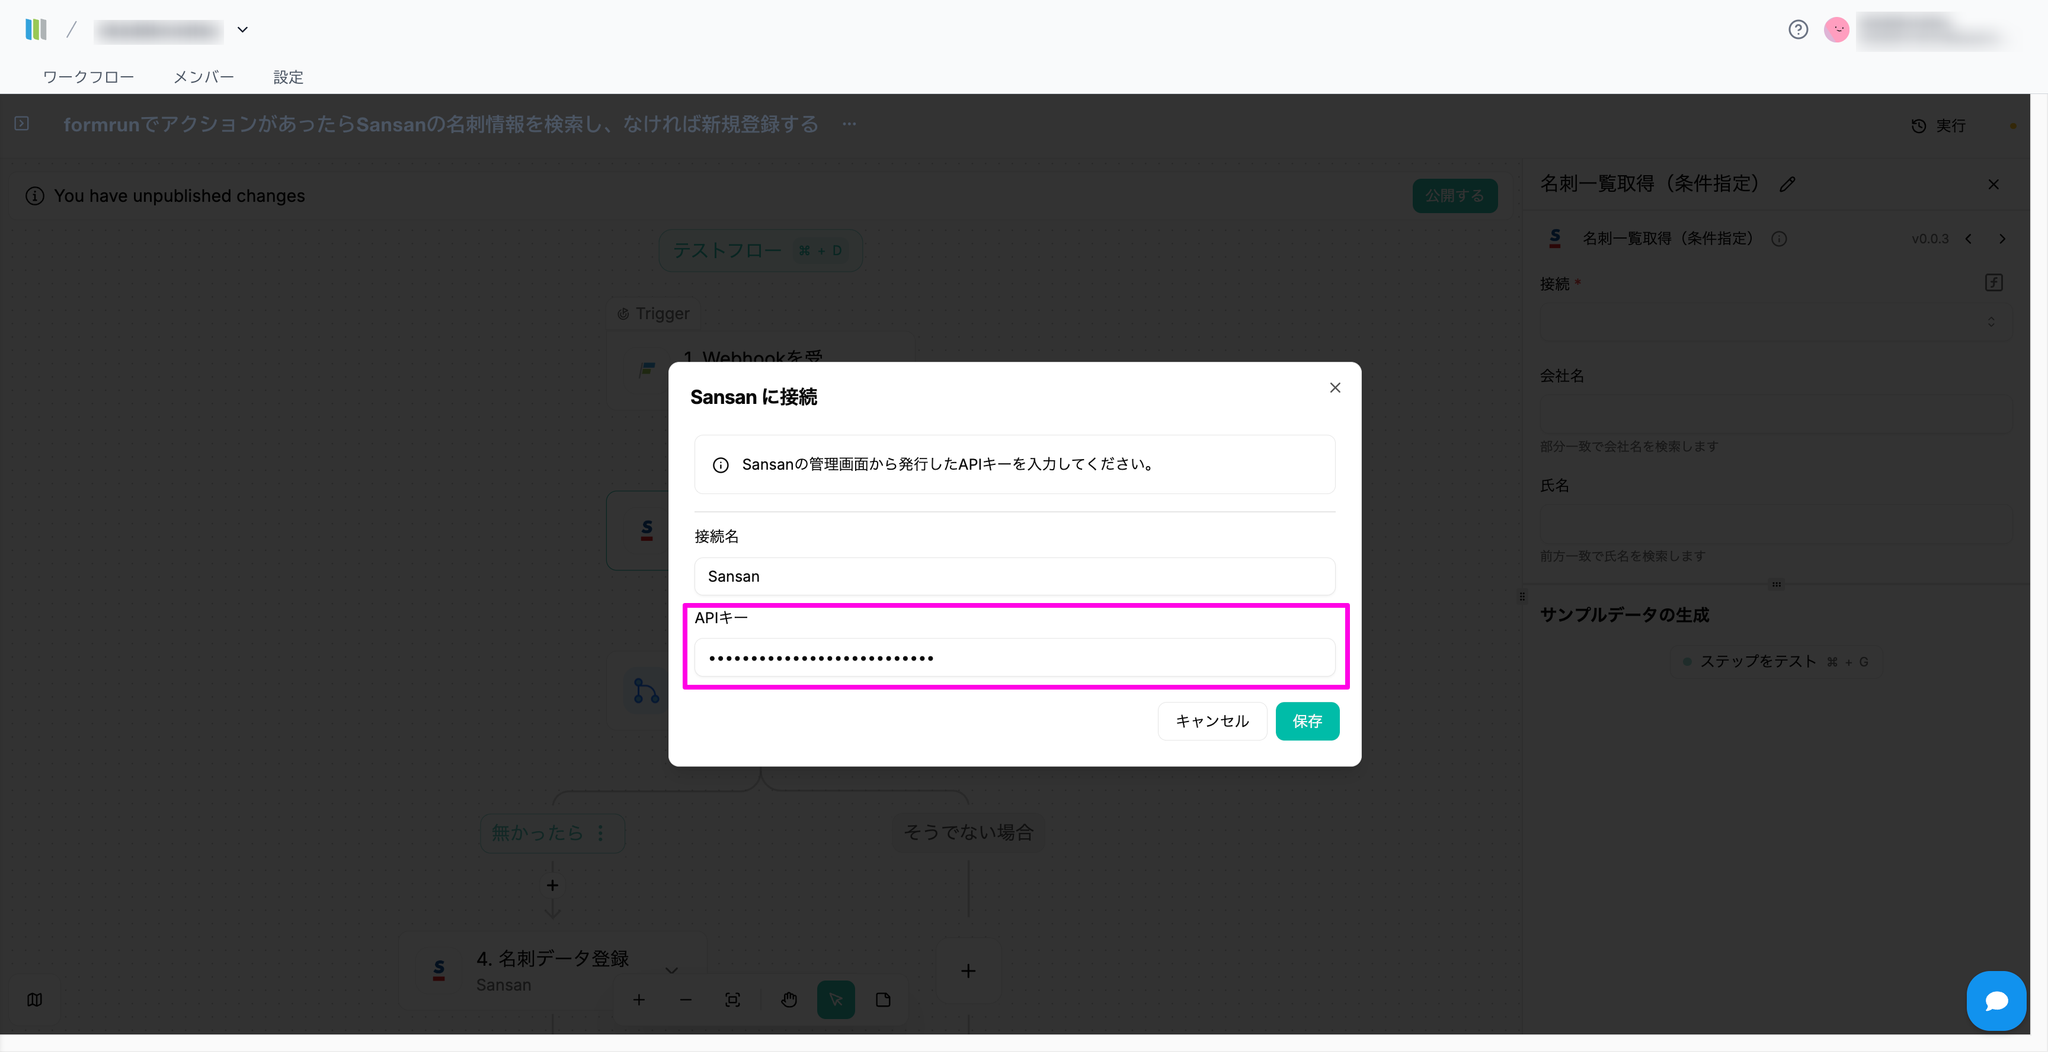The image size is (2048, 1052).
Task: Open the 実行 run history button
Action: (1939, 126)
